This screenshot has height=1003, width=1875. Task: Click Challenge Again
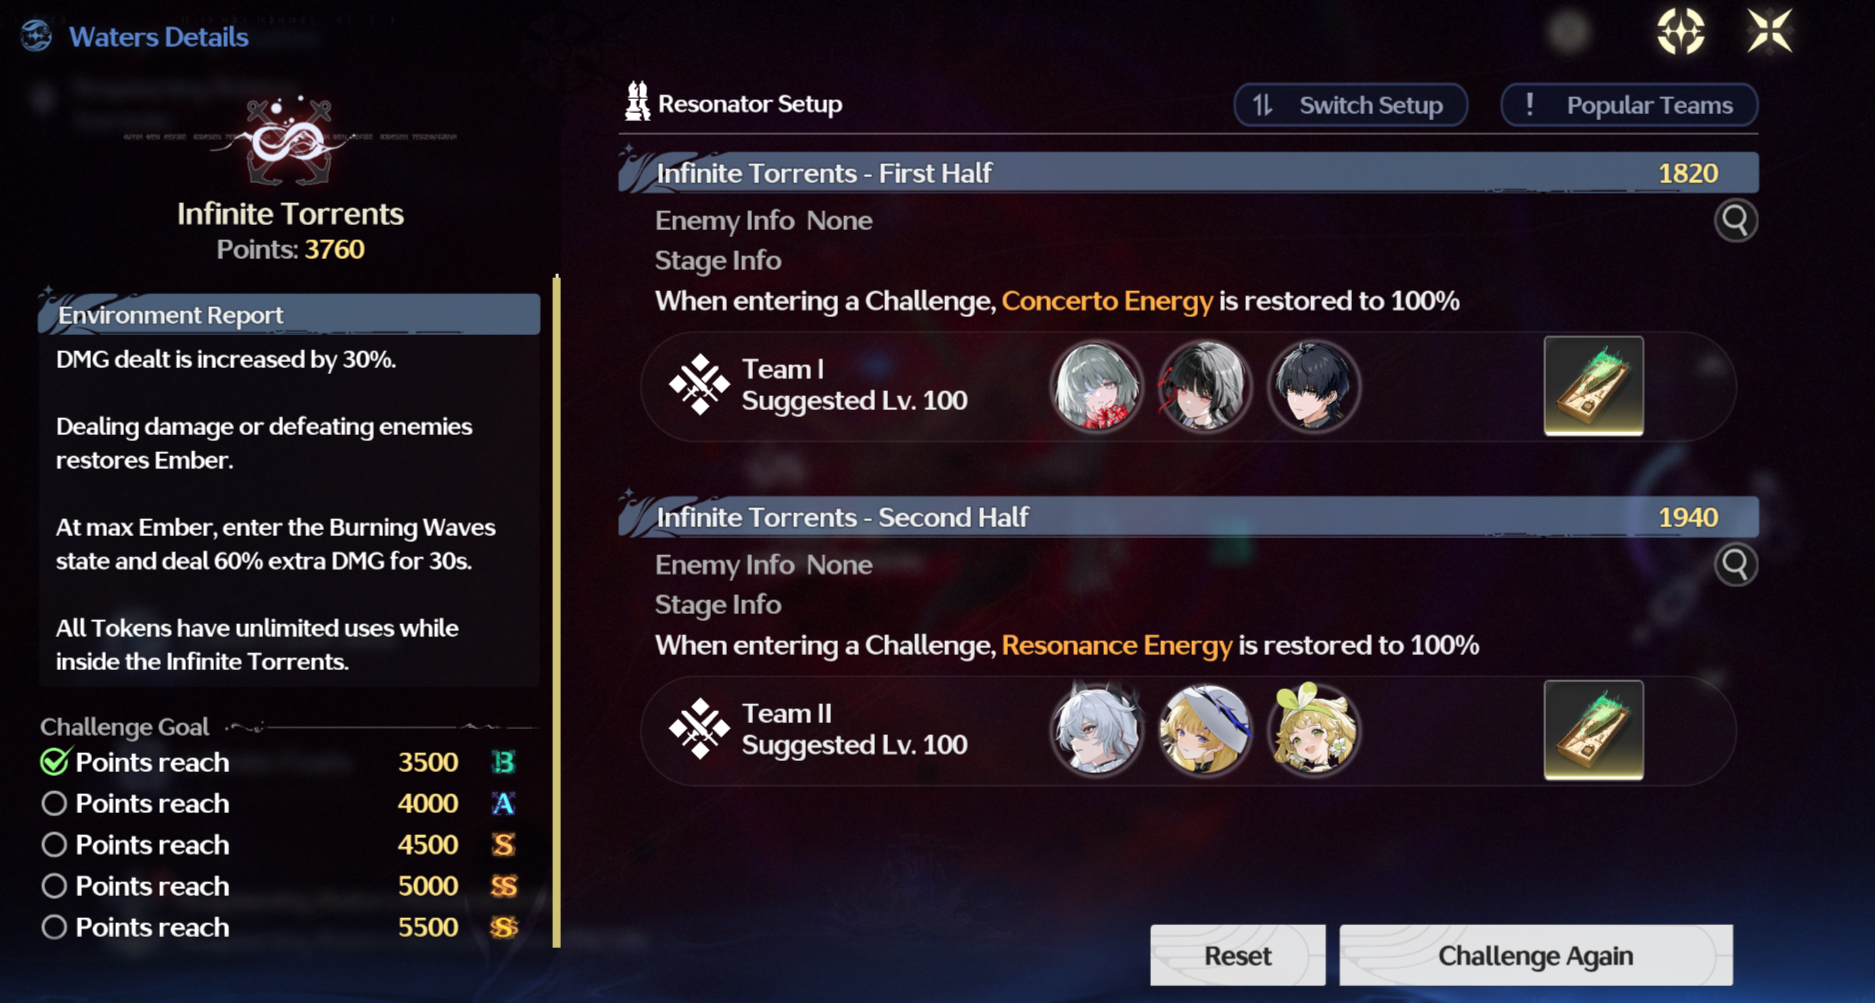tap(1536, 955)
